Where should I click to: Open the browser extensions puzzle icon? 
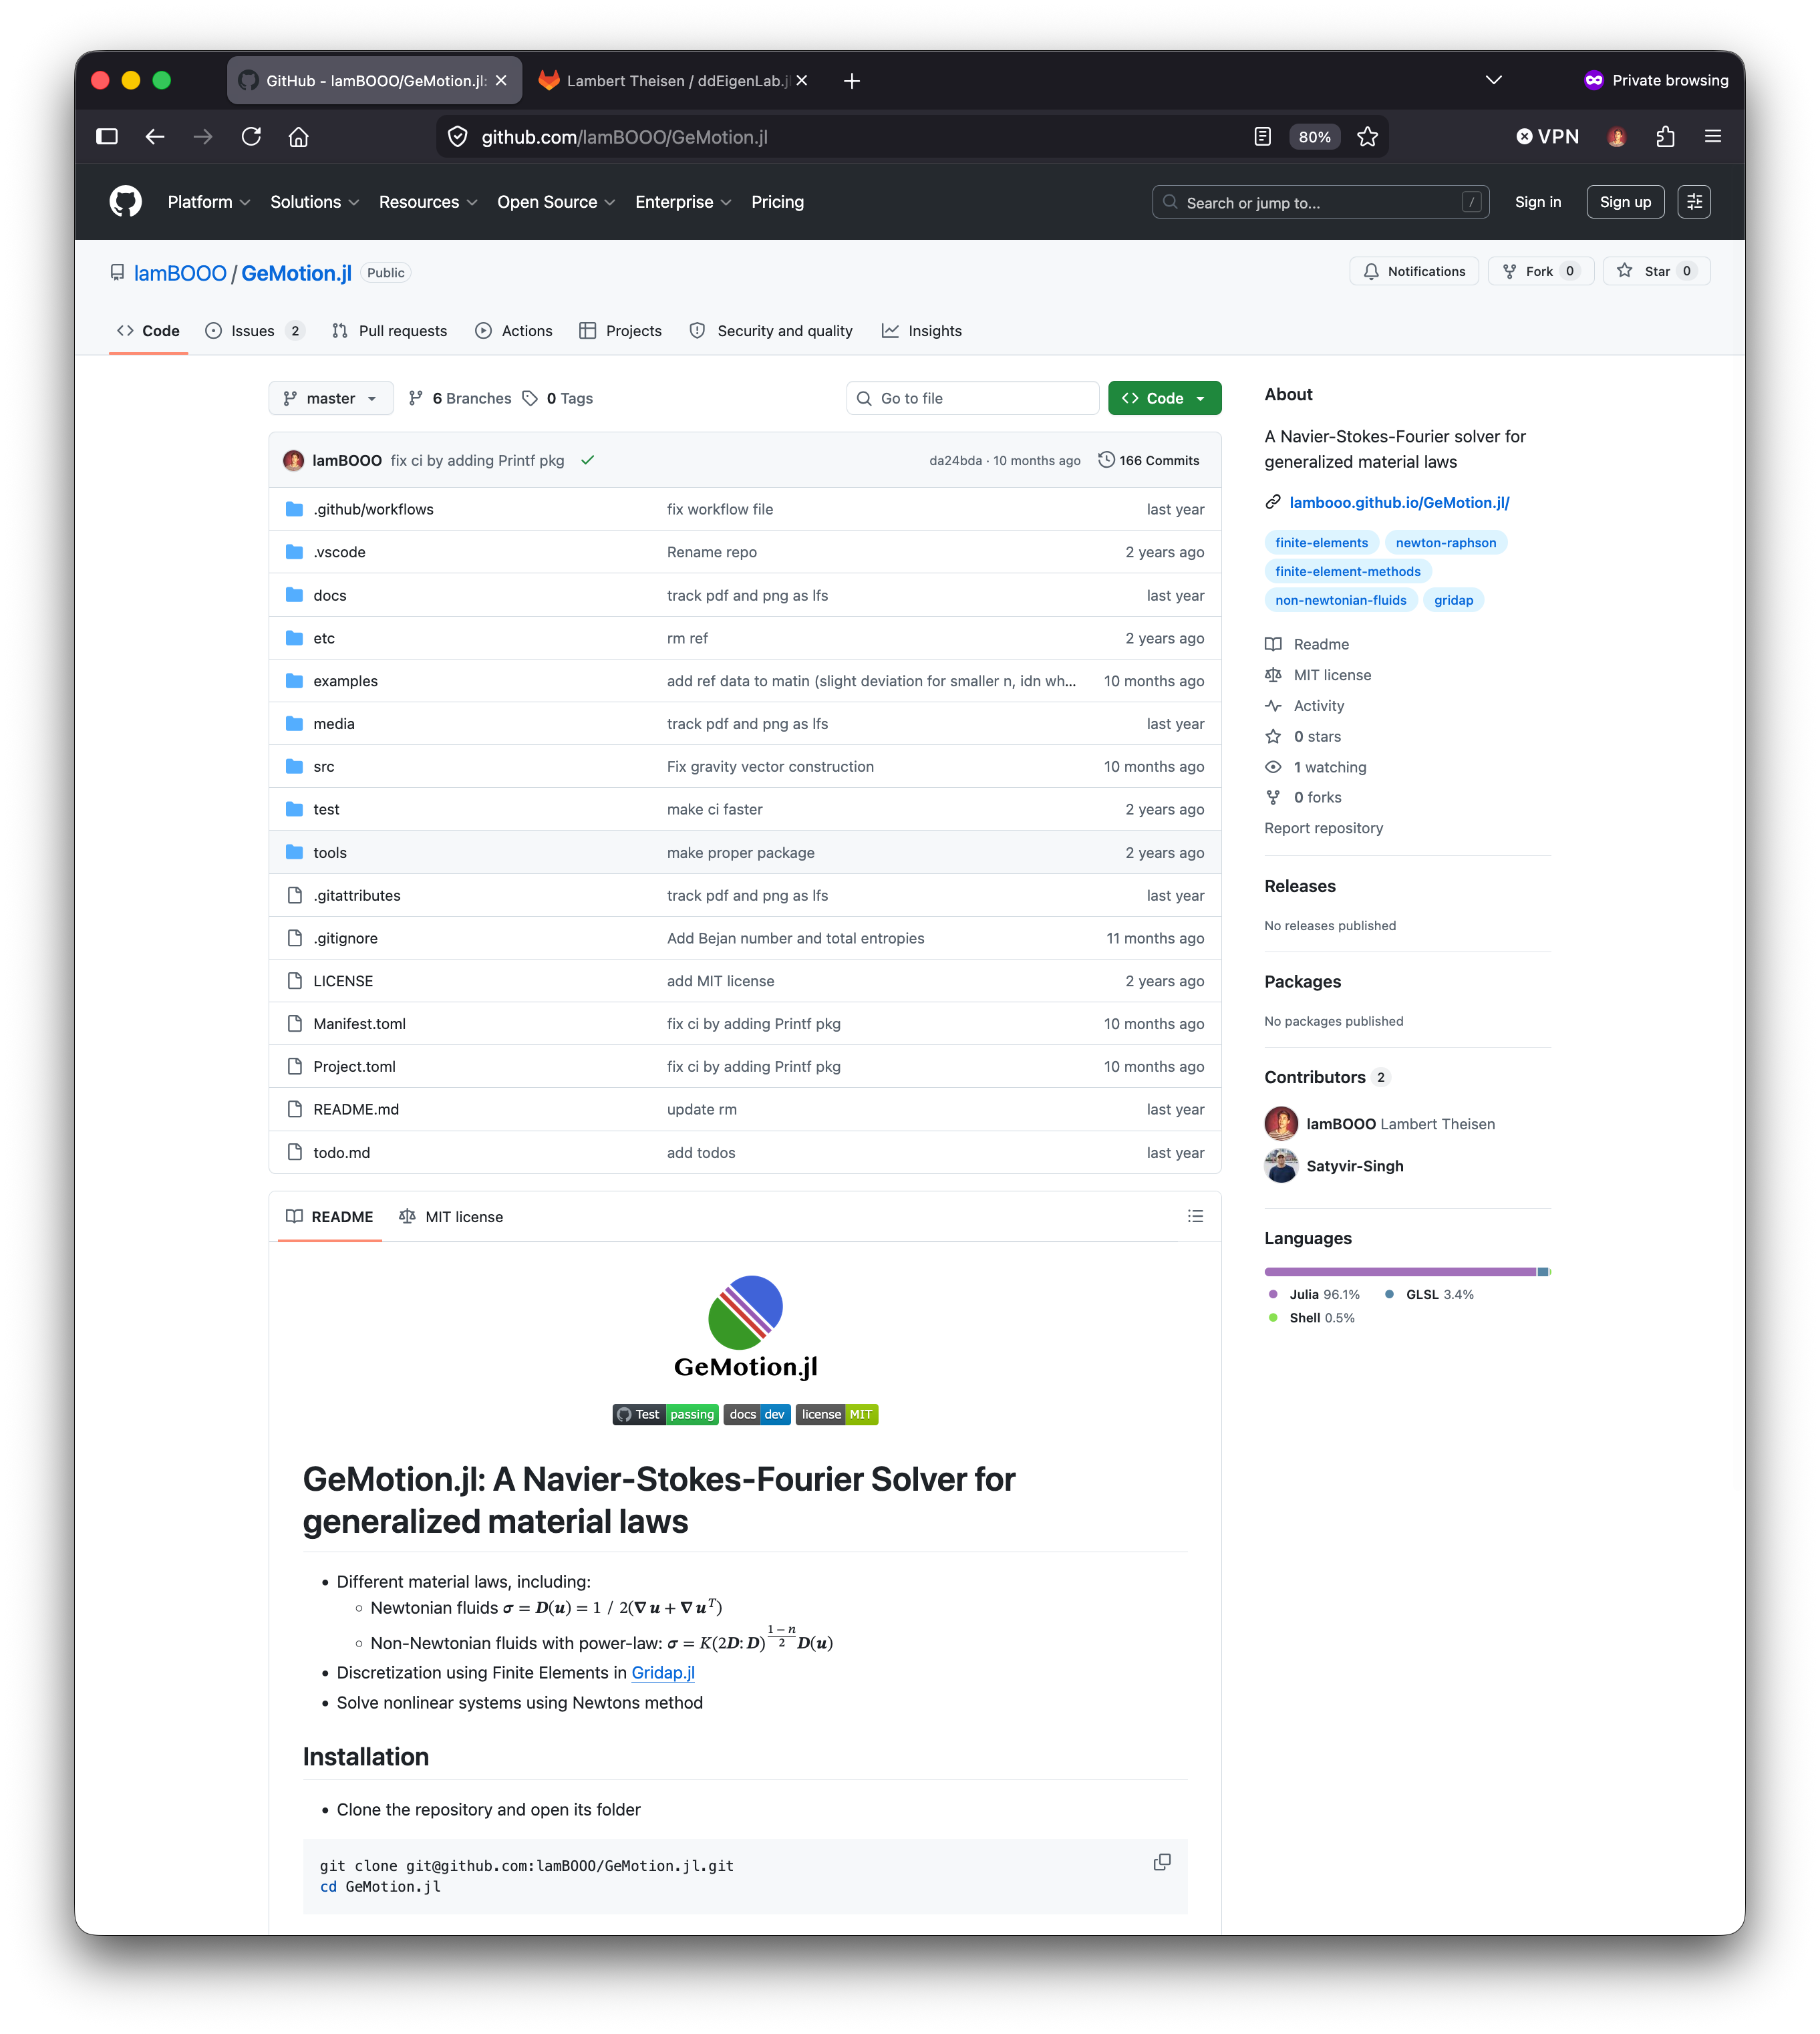click(1665, 137)
